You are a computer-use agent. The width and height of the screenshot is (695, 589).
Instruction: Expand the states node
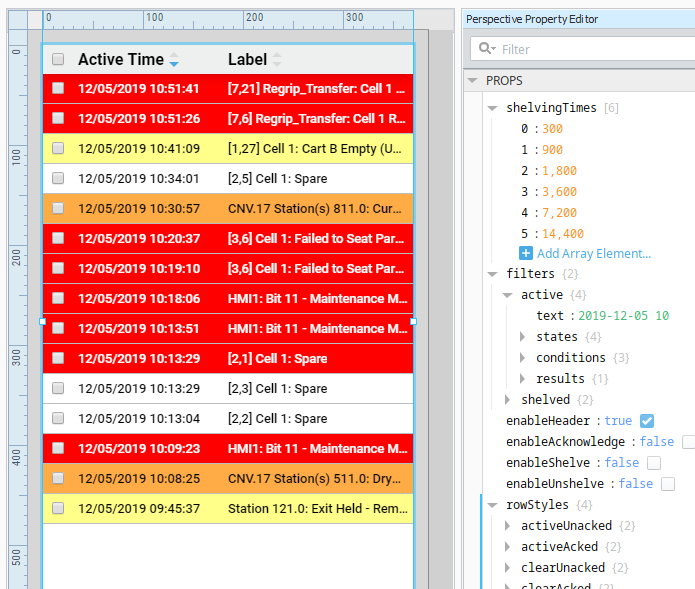tap(523, 337)
